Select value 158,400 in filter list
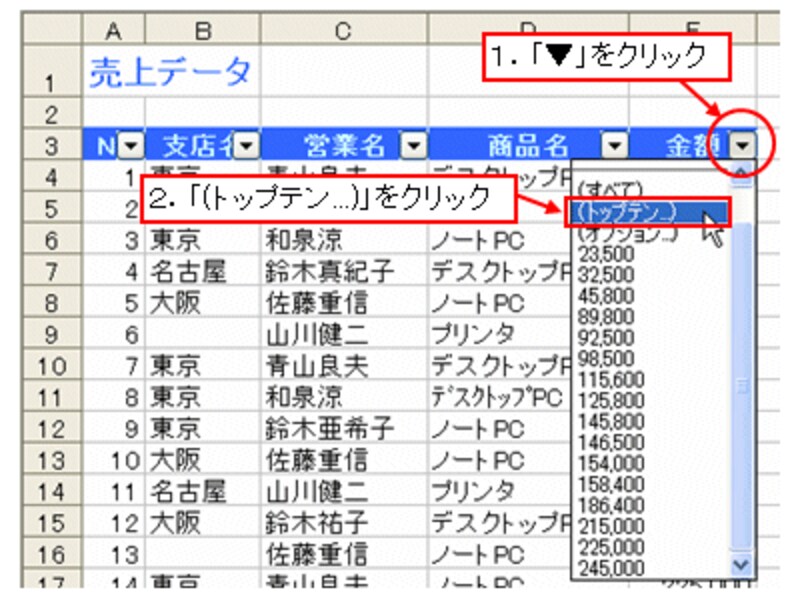The width and height of the screenshot is (800, 596). 611,484
